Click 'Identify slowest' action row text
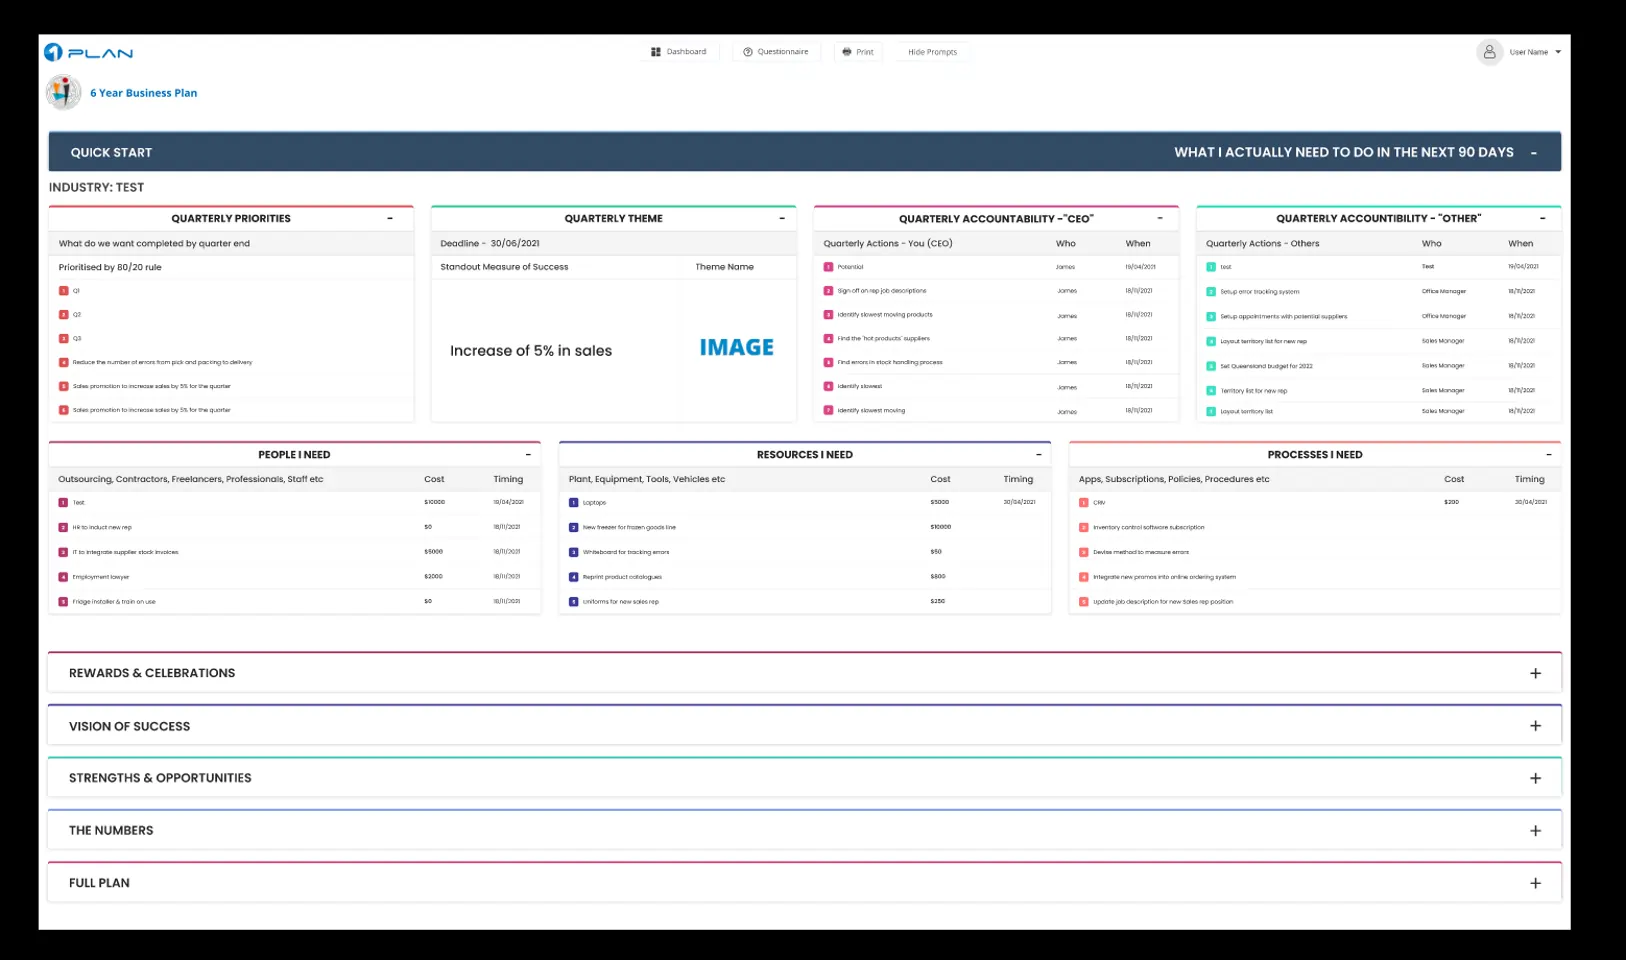This screenshot has height=960, width=1626. [x=860, y=386]
